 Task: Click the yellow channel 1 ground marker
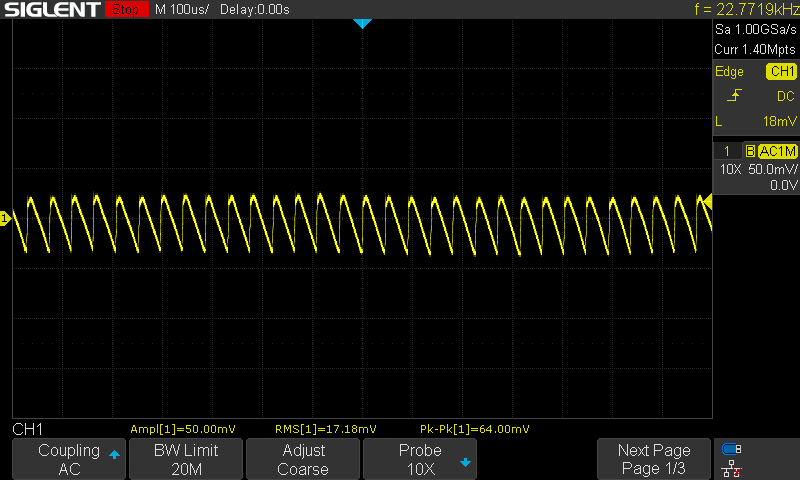5,218
